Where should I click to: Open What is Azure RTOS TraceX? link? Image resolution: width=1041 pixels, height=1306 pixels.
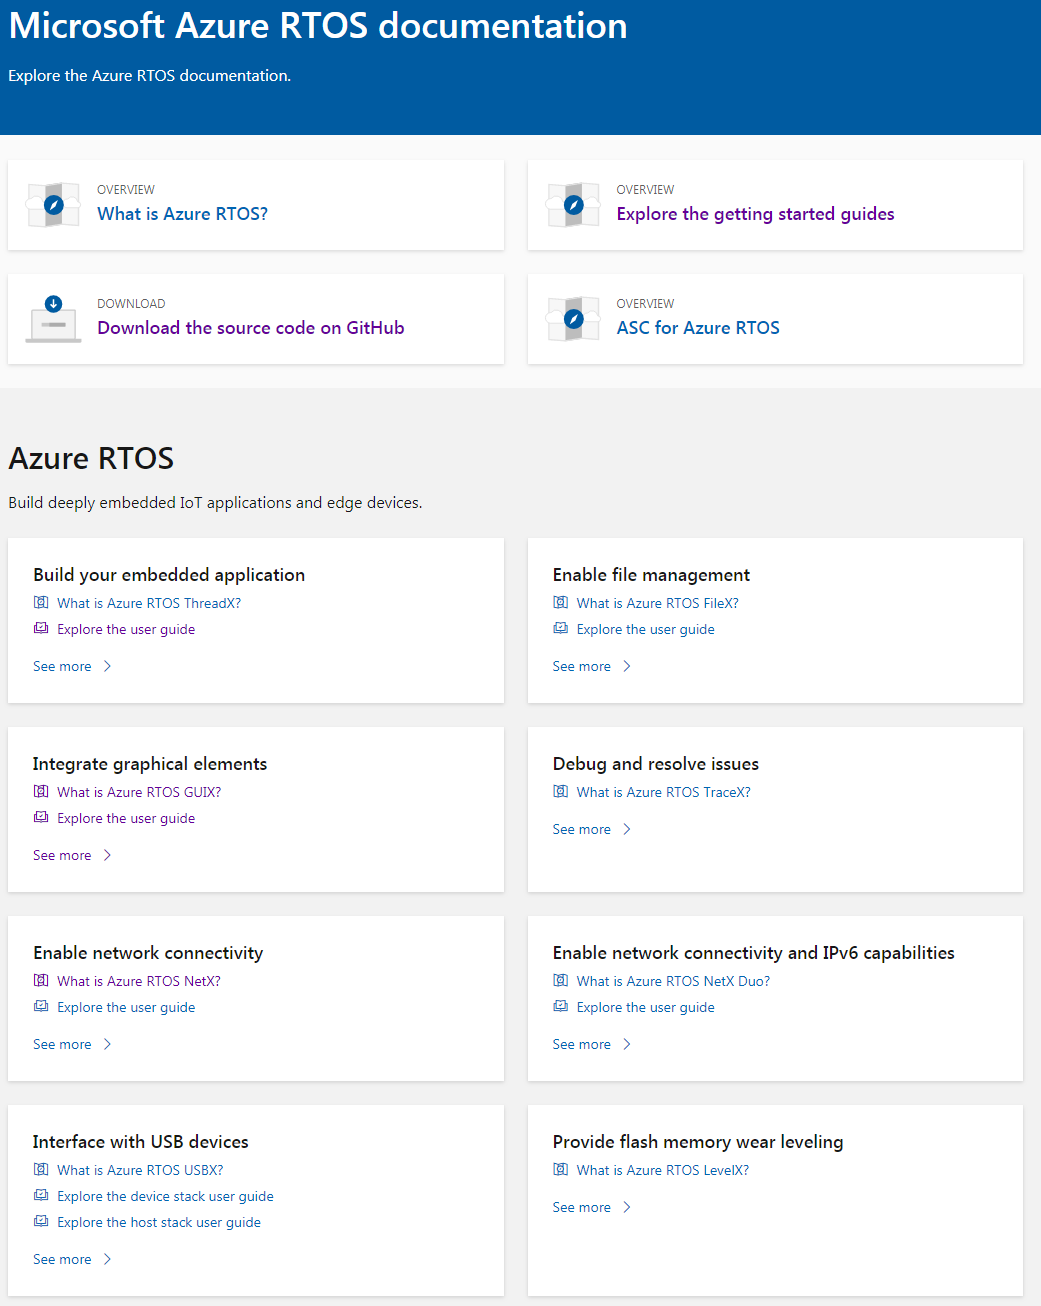(x=664, y=792)
